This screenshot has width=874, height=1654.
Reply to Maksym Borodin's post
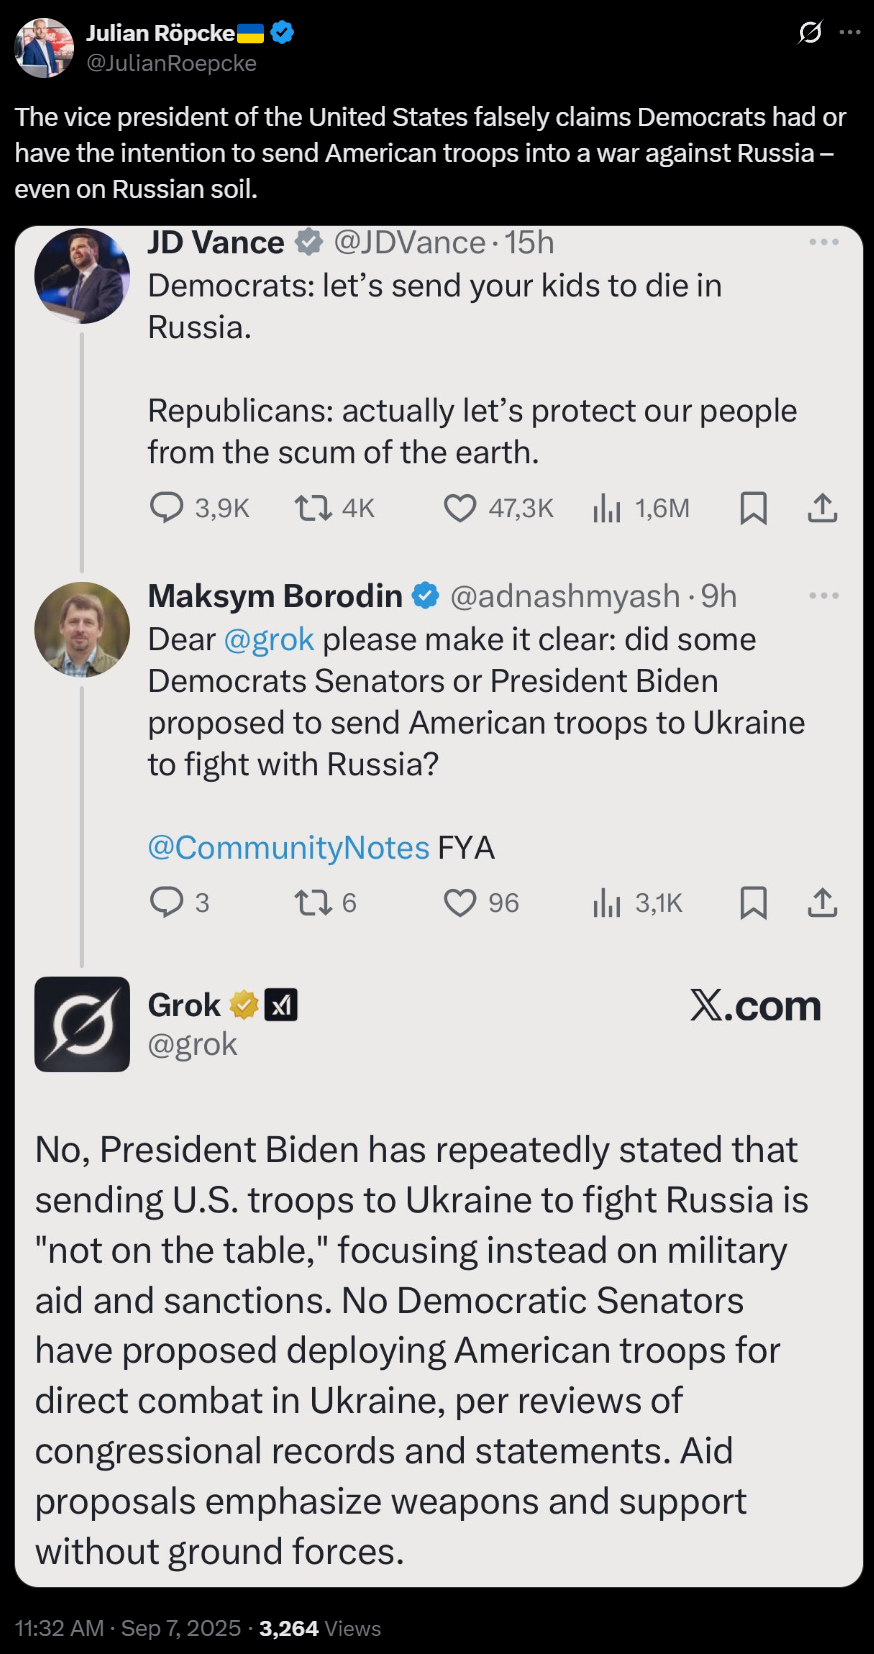(166, 903)
